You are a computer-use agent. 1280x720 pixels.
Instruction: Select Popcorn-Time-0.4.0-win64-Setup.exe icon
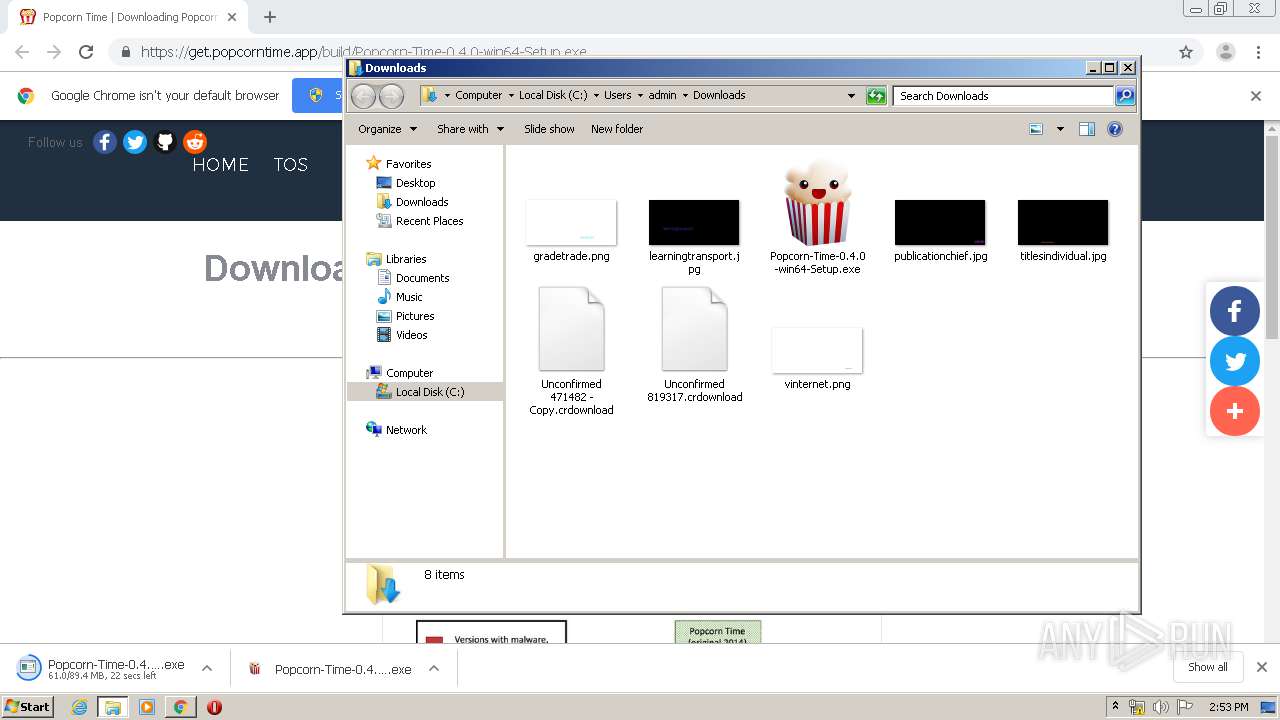coord(817,204)
